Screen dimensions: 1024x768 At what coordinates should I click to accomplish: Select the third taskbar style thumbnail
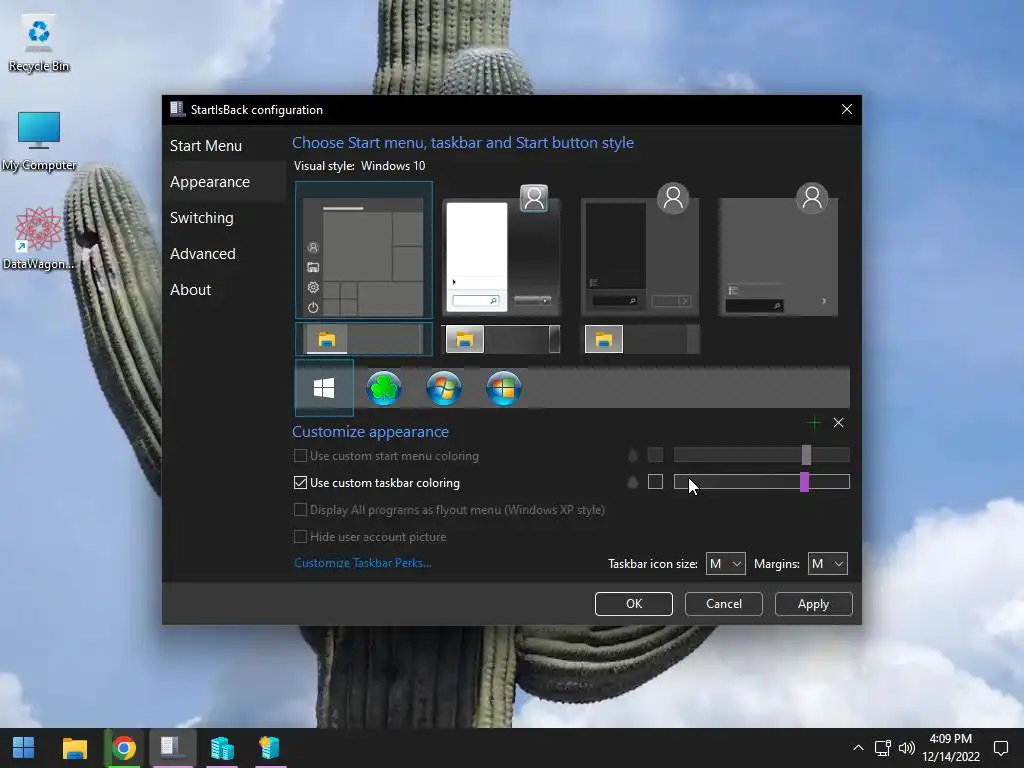pyautogui.click(x=641, y=339)
